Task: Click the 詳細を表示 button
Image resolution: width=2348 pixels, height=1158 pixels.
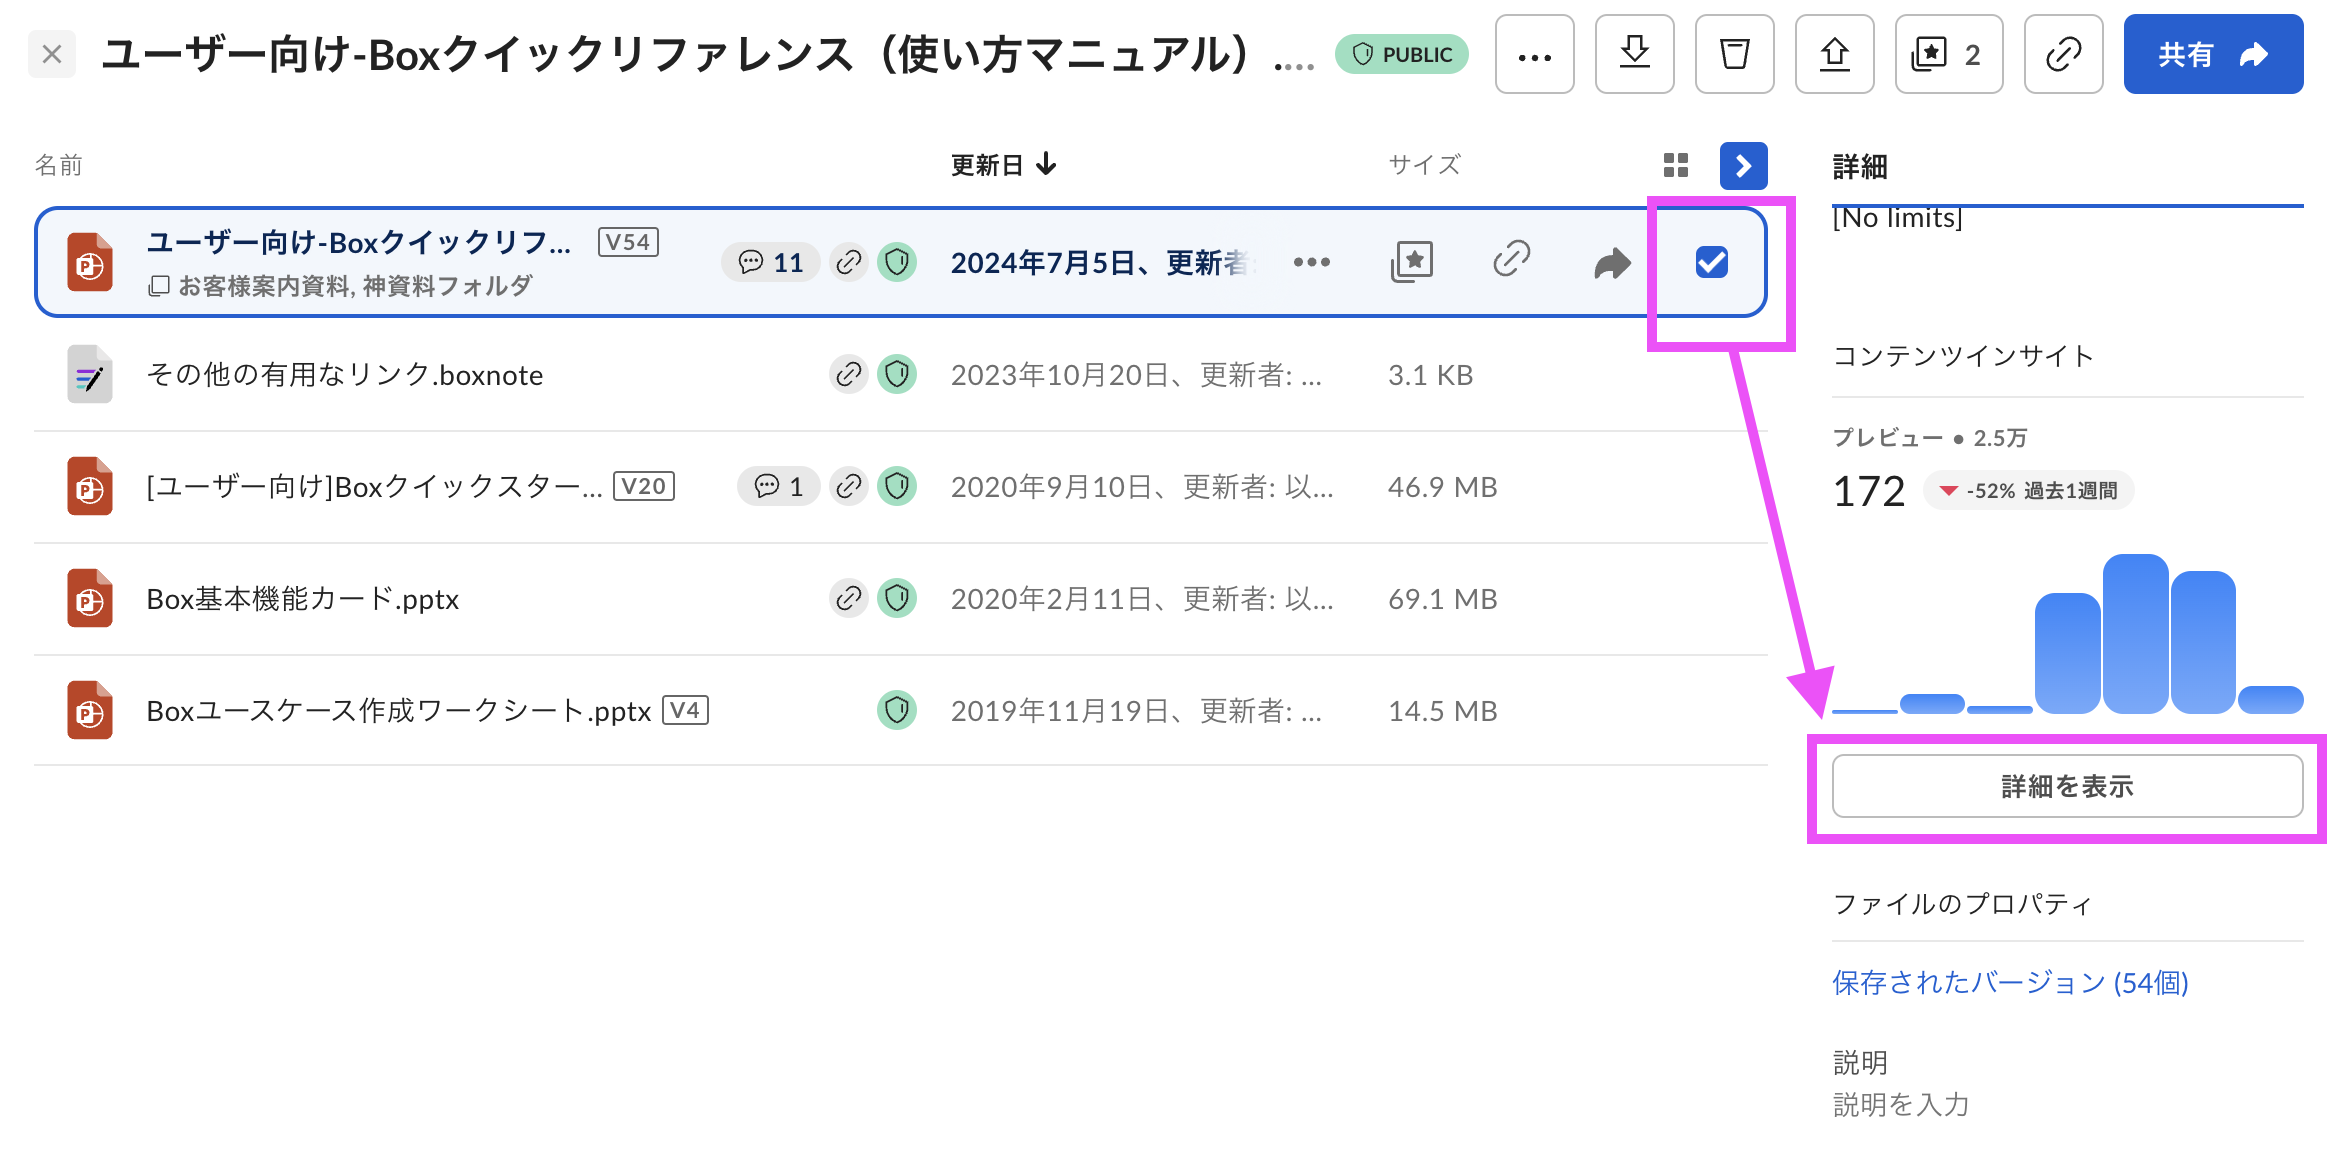Action: coord(2067,786)
